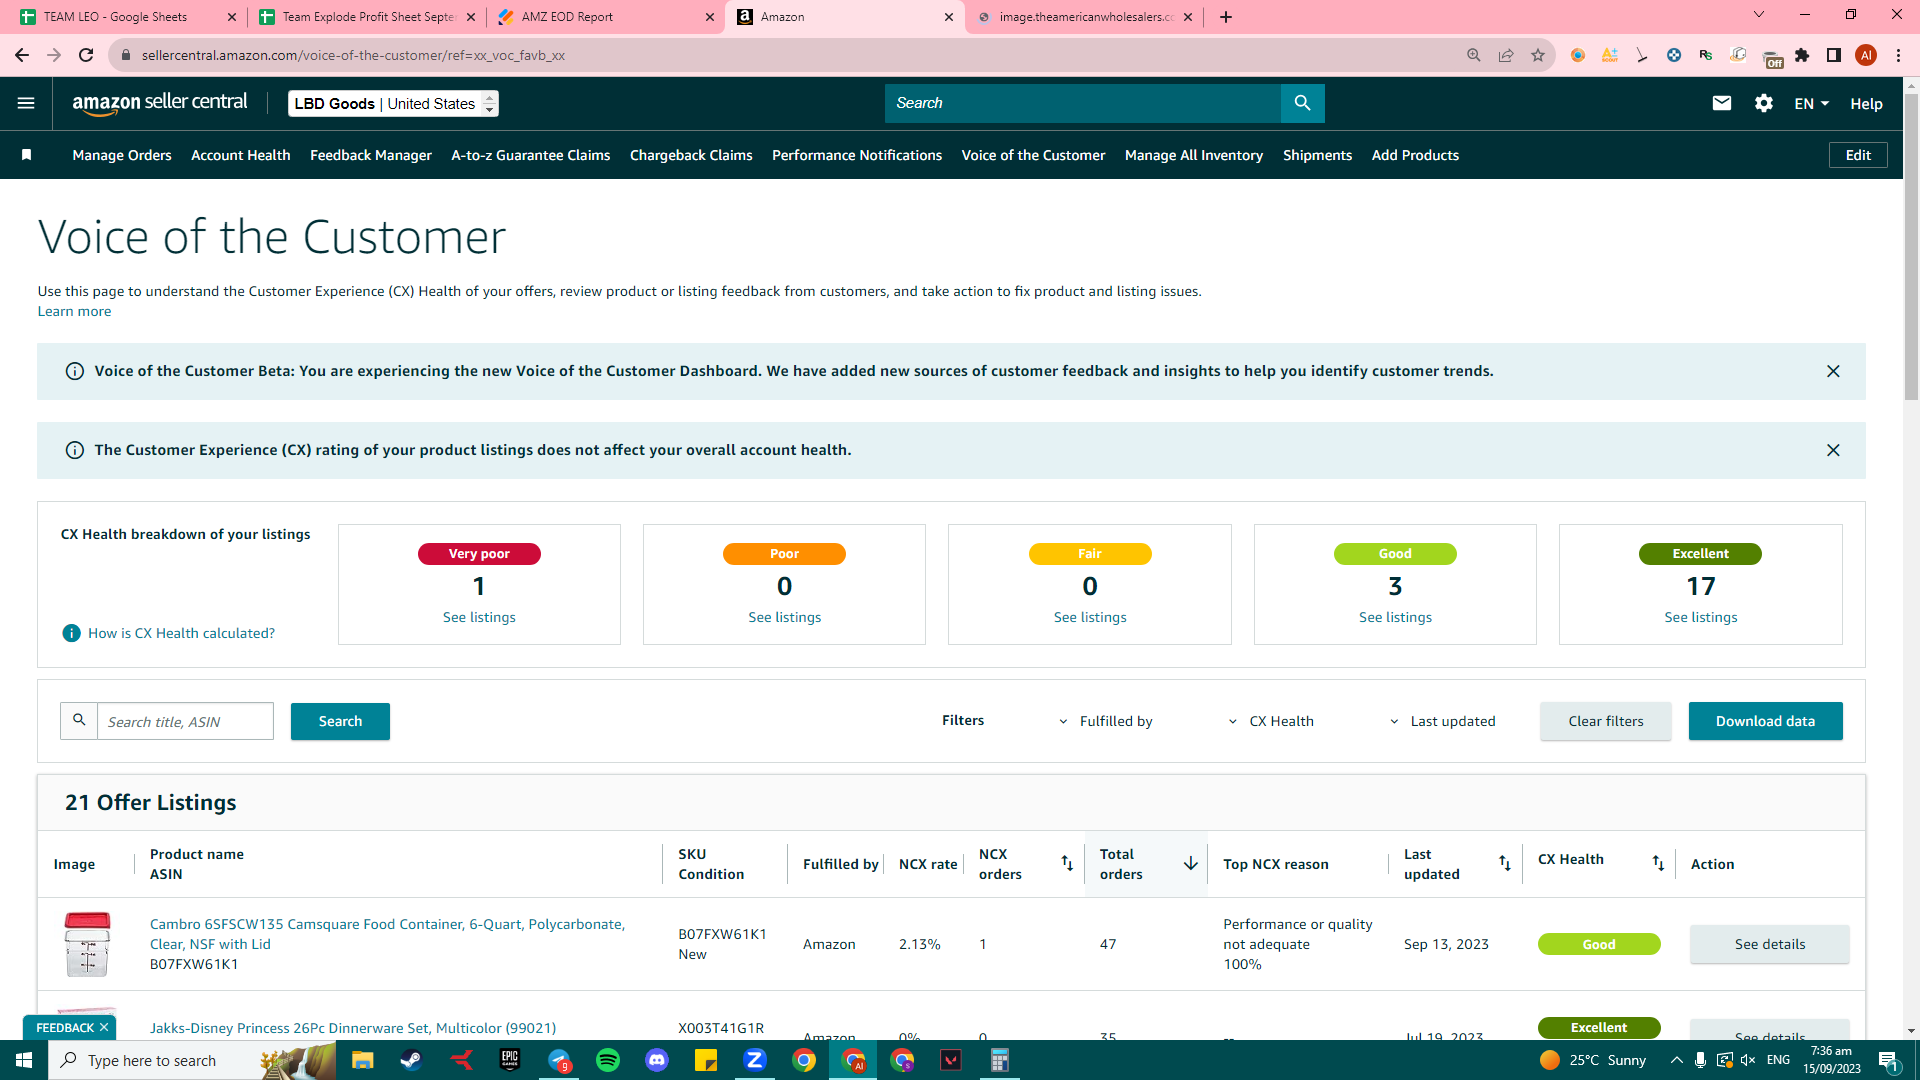
Task: Open Discord from the taskbar
Action: (657, 1060)
